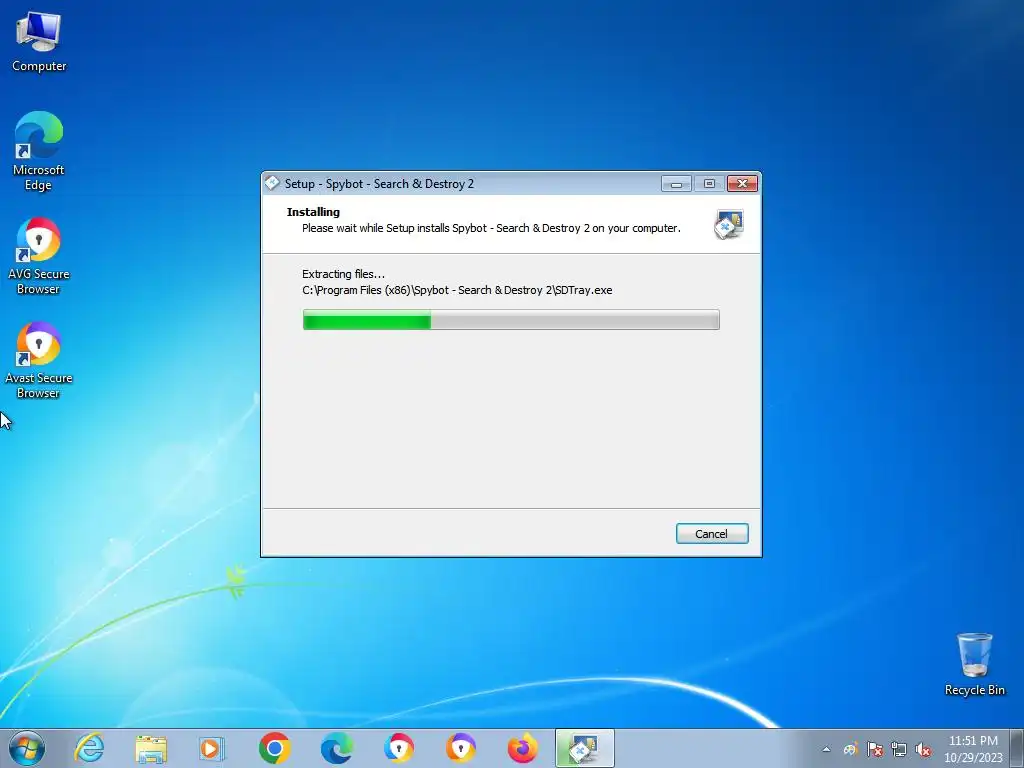Select the Avast Secure Browser desktop shortcut
Image resolution: width=1024 pixels, height=768 pixels.
[39, 360]
